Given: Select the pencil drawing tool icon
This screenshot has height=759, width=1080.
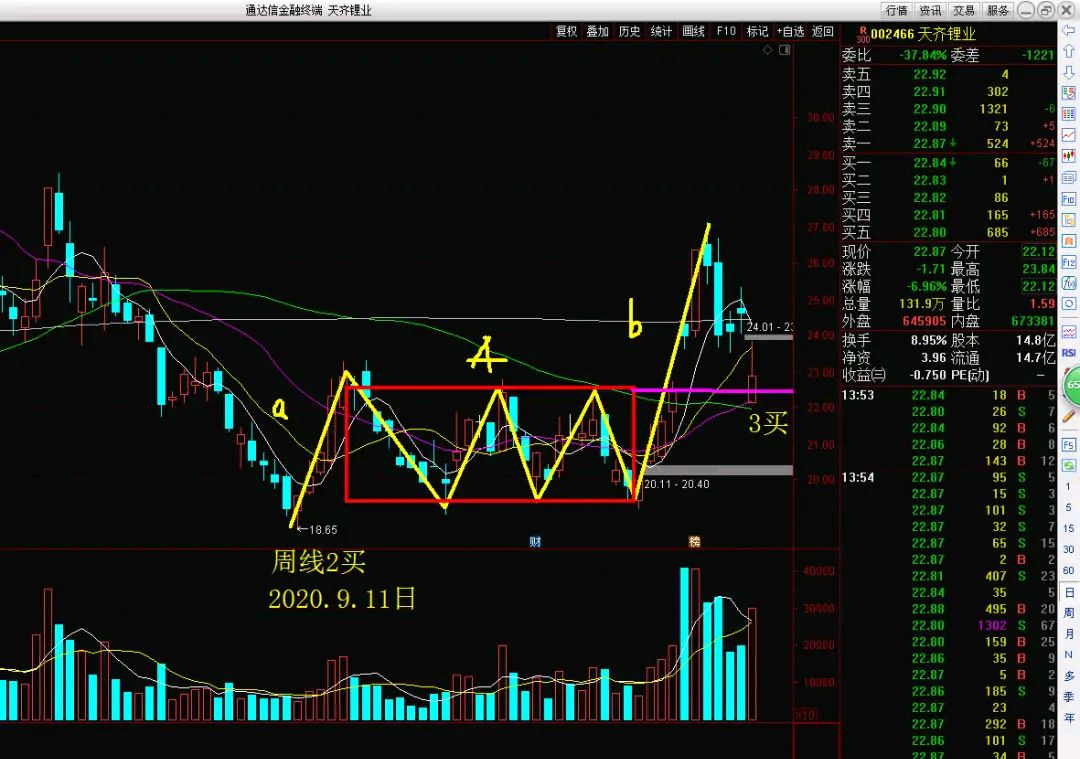Looking at the screenshot, I should (x=1069, y=417).
